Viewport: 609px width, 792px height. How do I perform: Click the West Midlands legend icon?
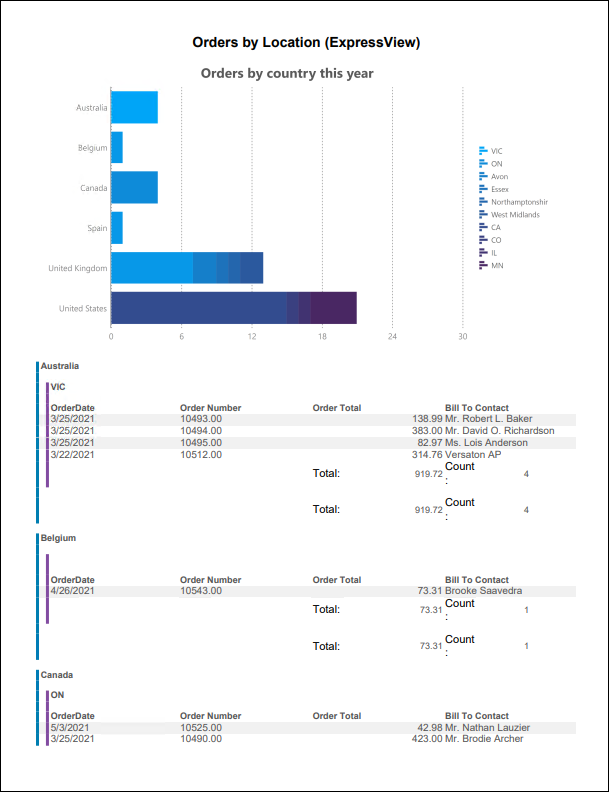click(483, 215)
